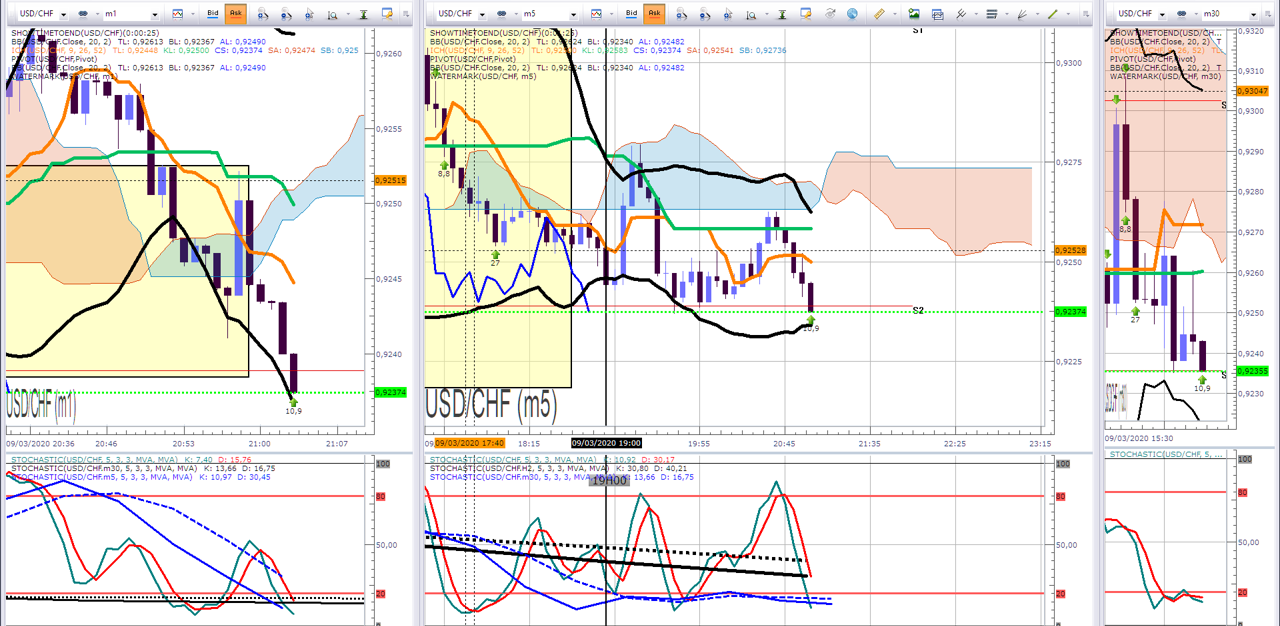Screen dimensions: 1280x626
Task: Zoom in on the m1 chart
Action: click(262, 14)
